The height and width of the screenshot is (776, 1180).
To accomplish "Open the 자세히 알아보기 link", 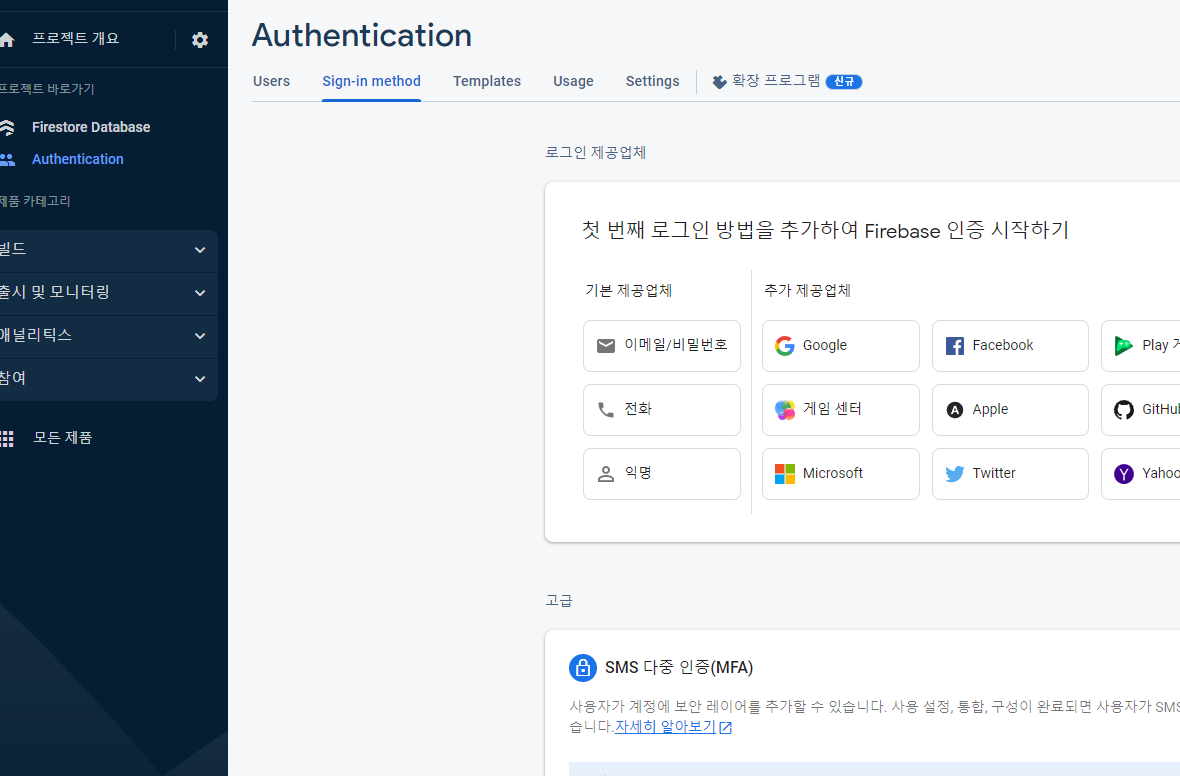I will point(665,727).
